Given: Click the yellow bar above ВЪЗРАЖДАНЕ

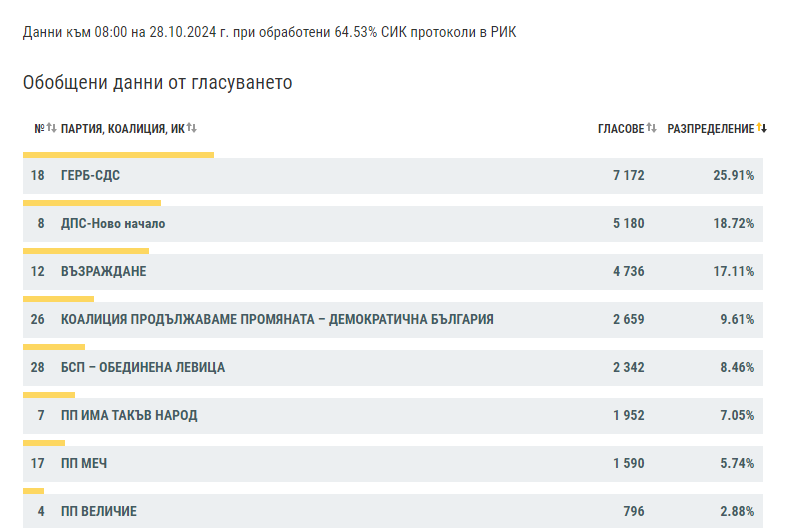Looking at the screenshot, I should [x=86, y=251].
